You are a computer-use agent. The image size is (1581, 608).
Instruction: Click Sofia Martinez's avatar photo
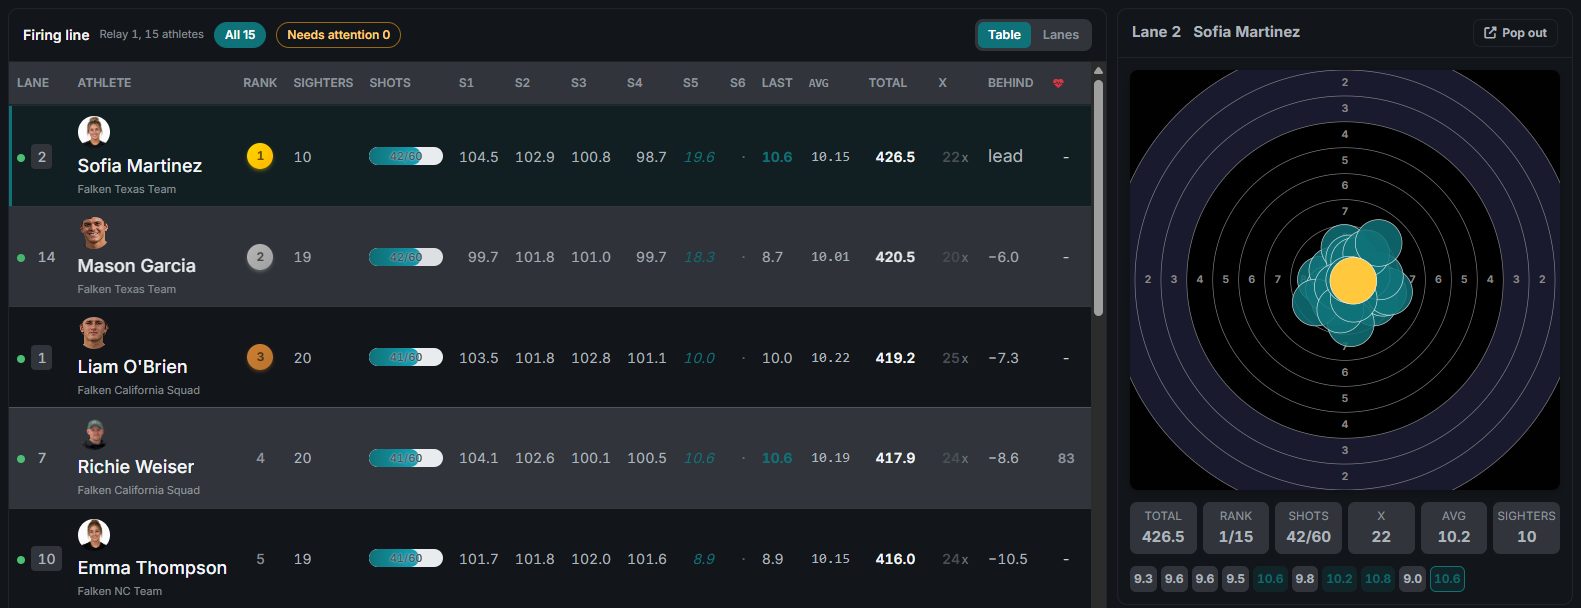click(94, 132)
